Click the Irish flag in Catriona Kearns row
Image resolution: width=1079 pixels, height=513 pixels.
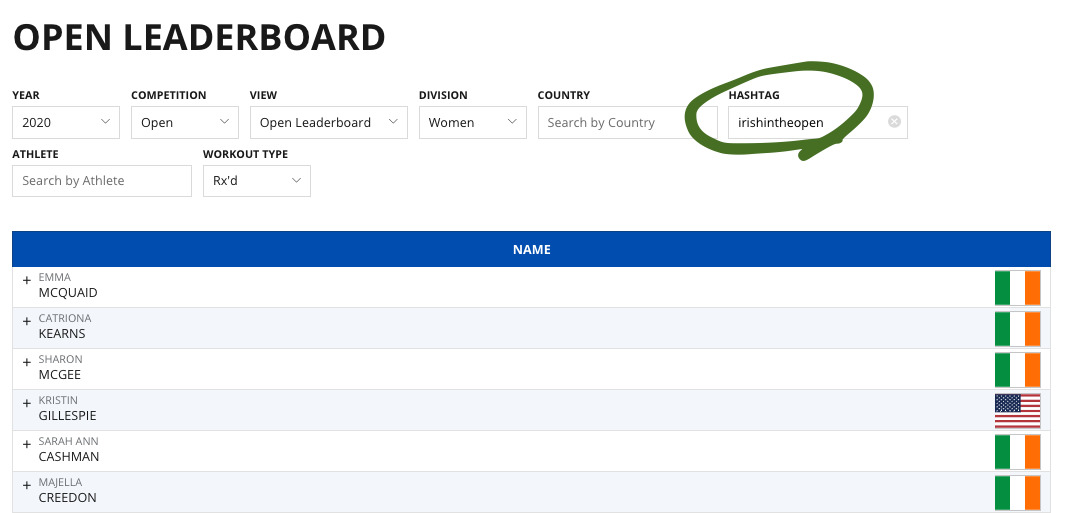(x=1017, y=329)
